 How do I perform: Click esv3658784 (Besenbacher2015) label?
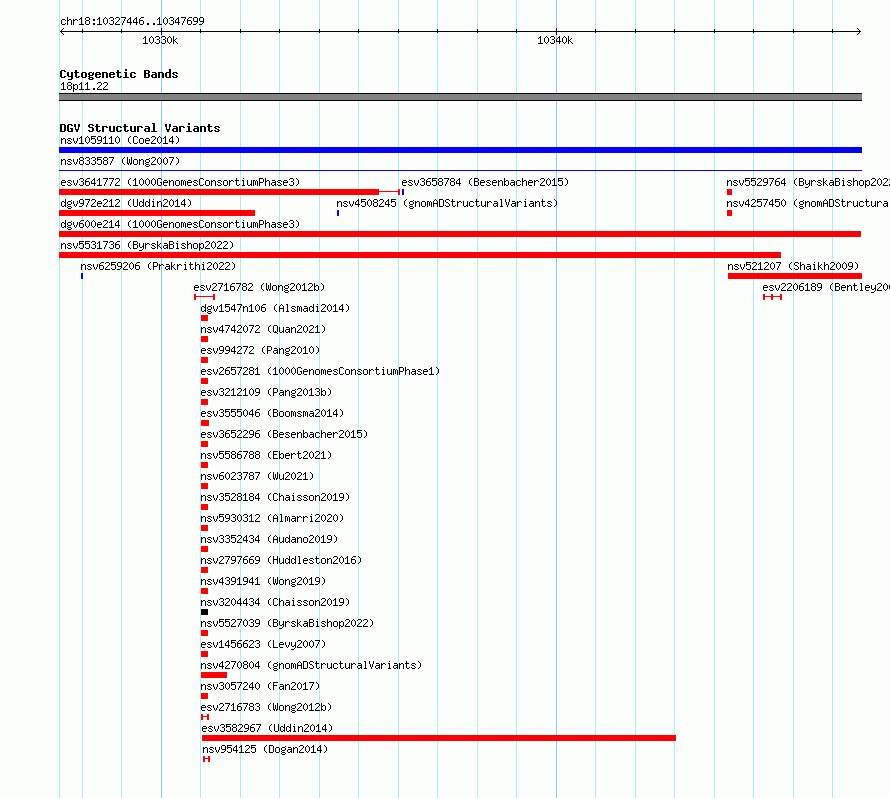[x=485, y=182]
